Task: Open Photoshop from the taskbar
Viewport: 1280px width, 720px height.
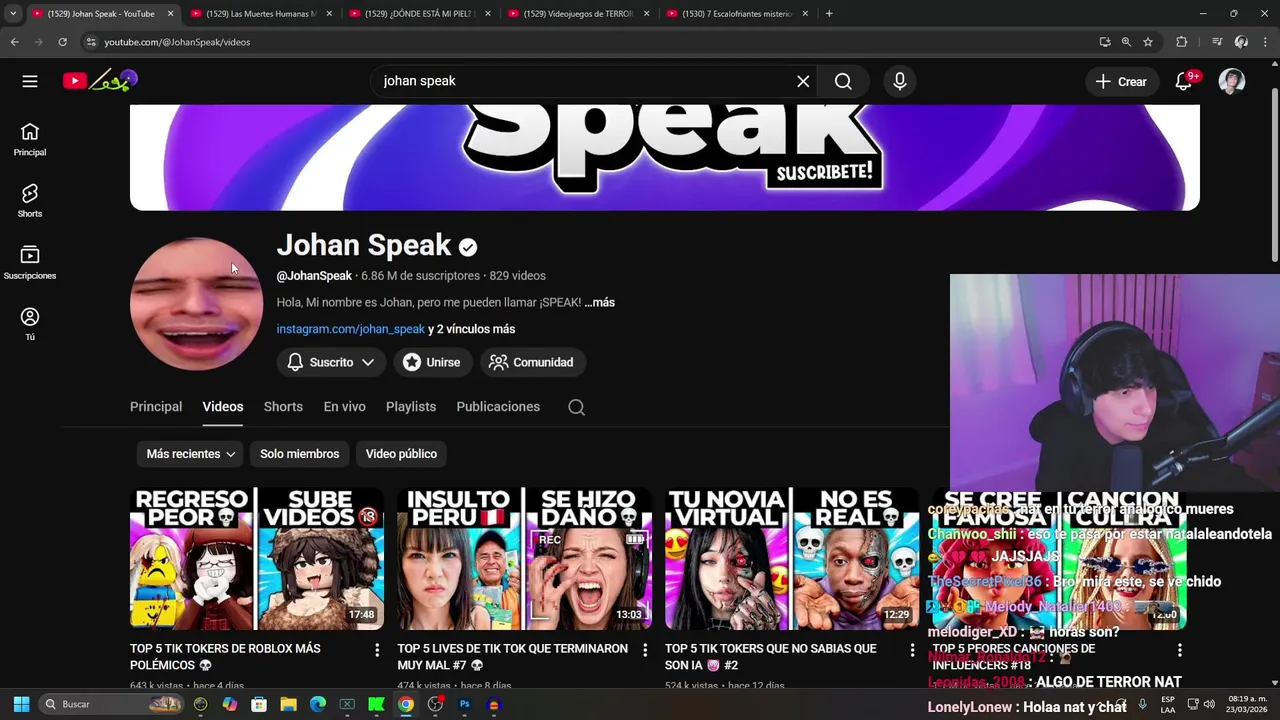Action: (x=464, y=704)
